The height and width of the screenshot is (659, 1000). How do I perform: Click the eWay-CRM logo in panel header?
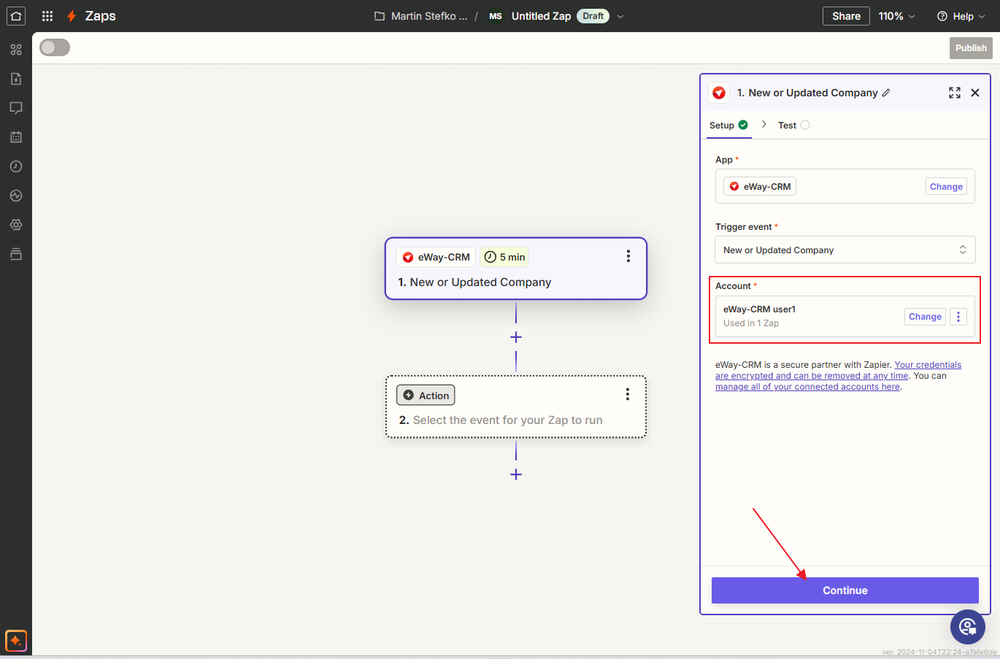point(719,93)
